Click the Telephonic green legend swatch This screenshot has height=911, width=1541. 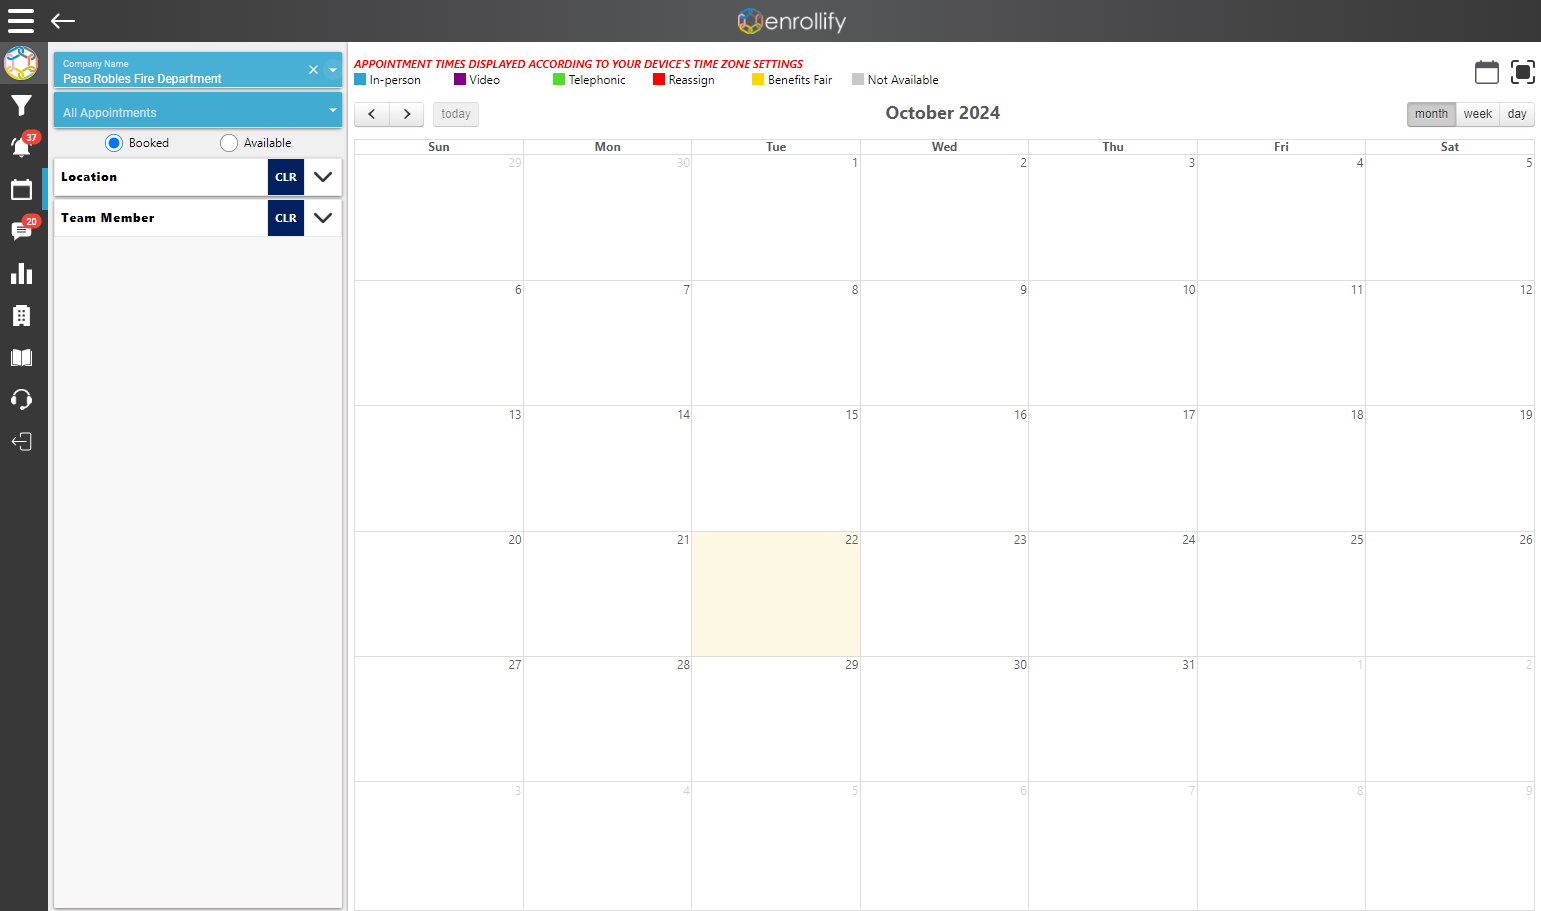point(559,79)
